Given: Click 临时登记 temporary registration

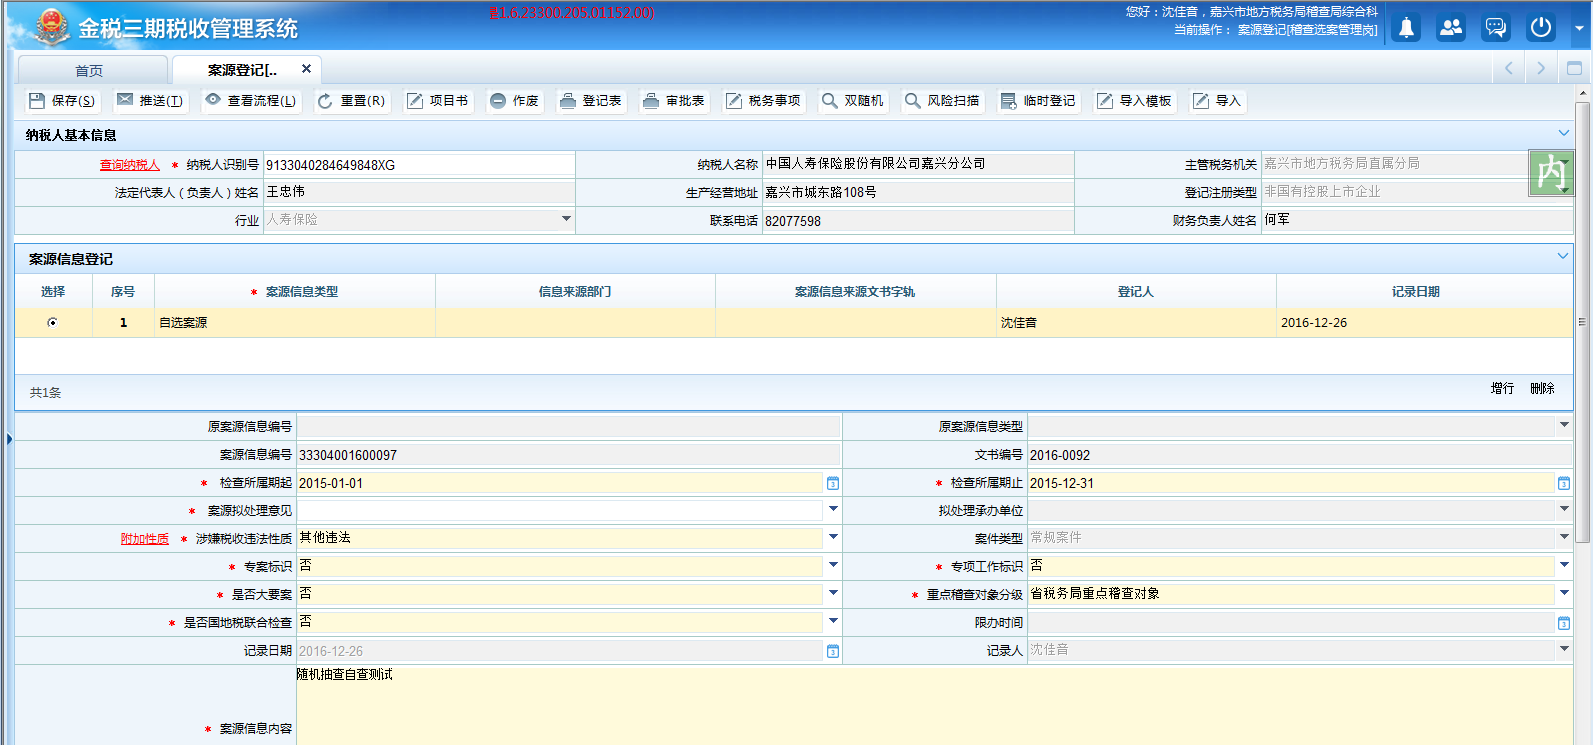Looking at the screenshot, I should (1038, 101).
